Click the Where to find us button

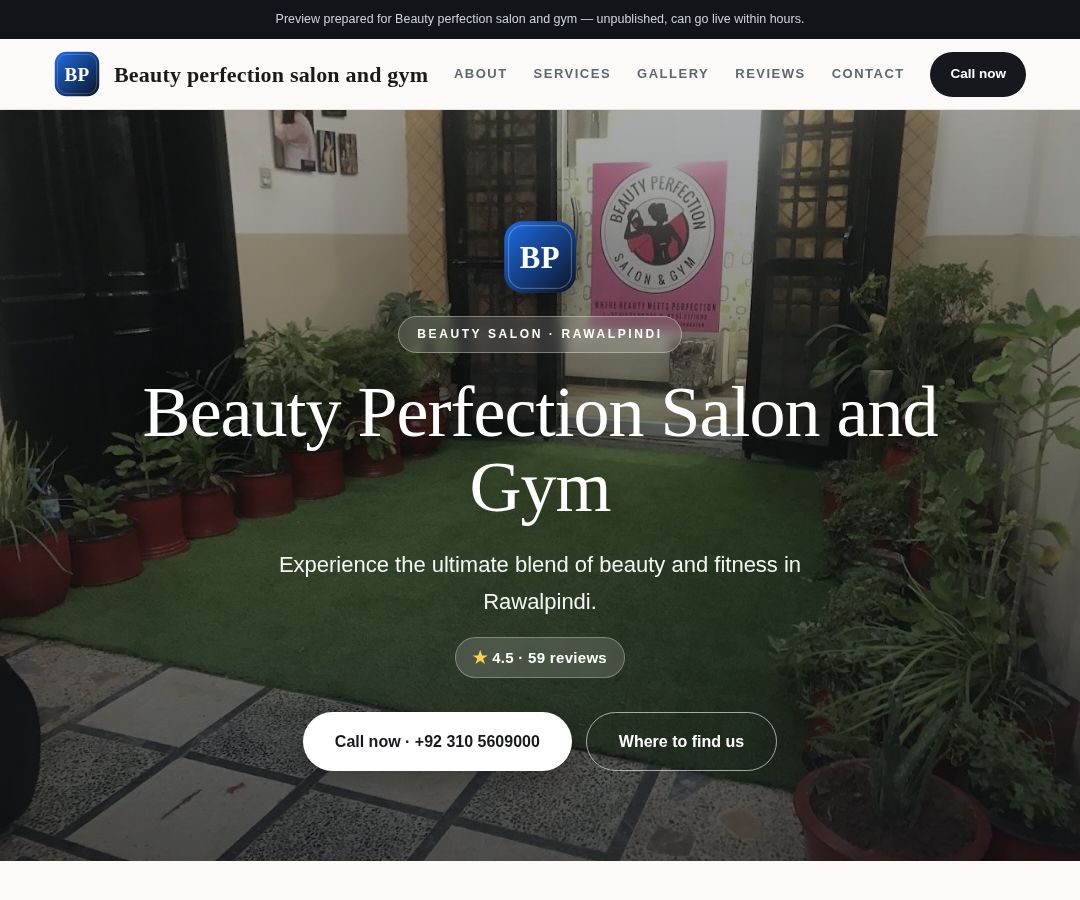tap(681, 742)
